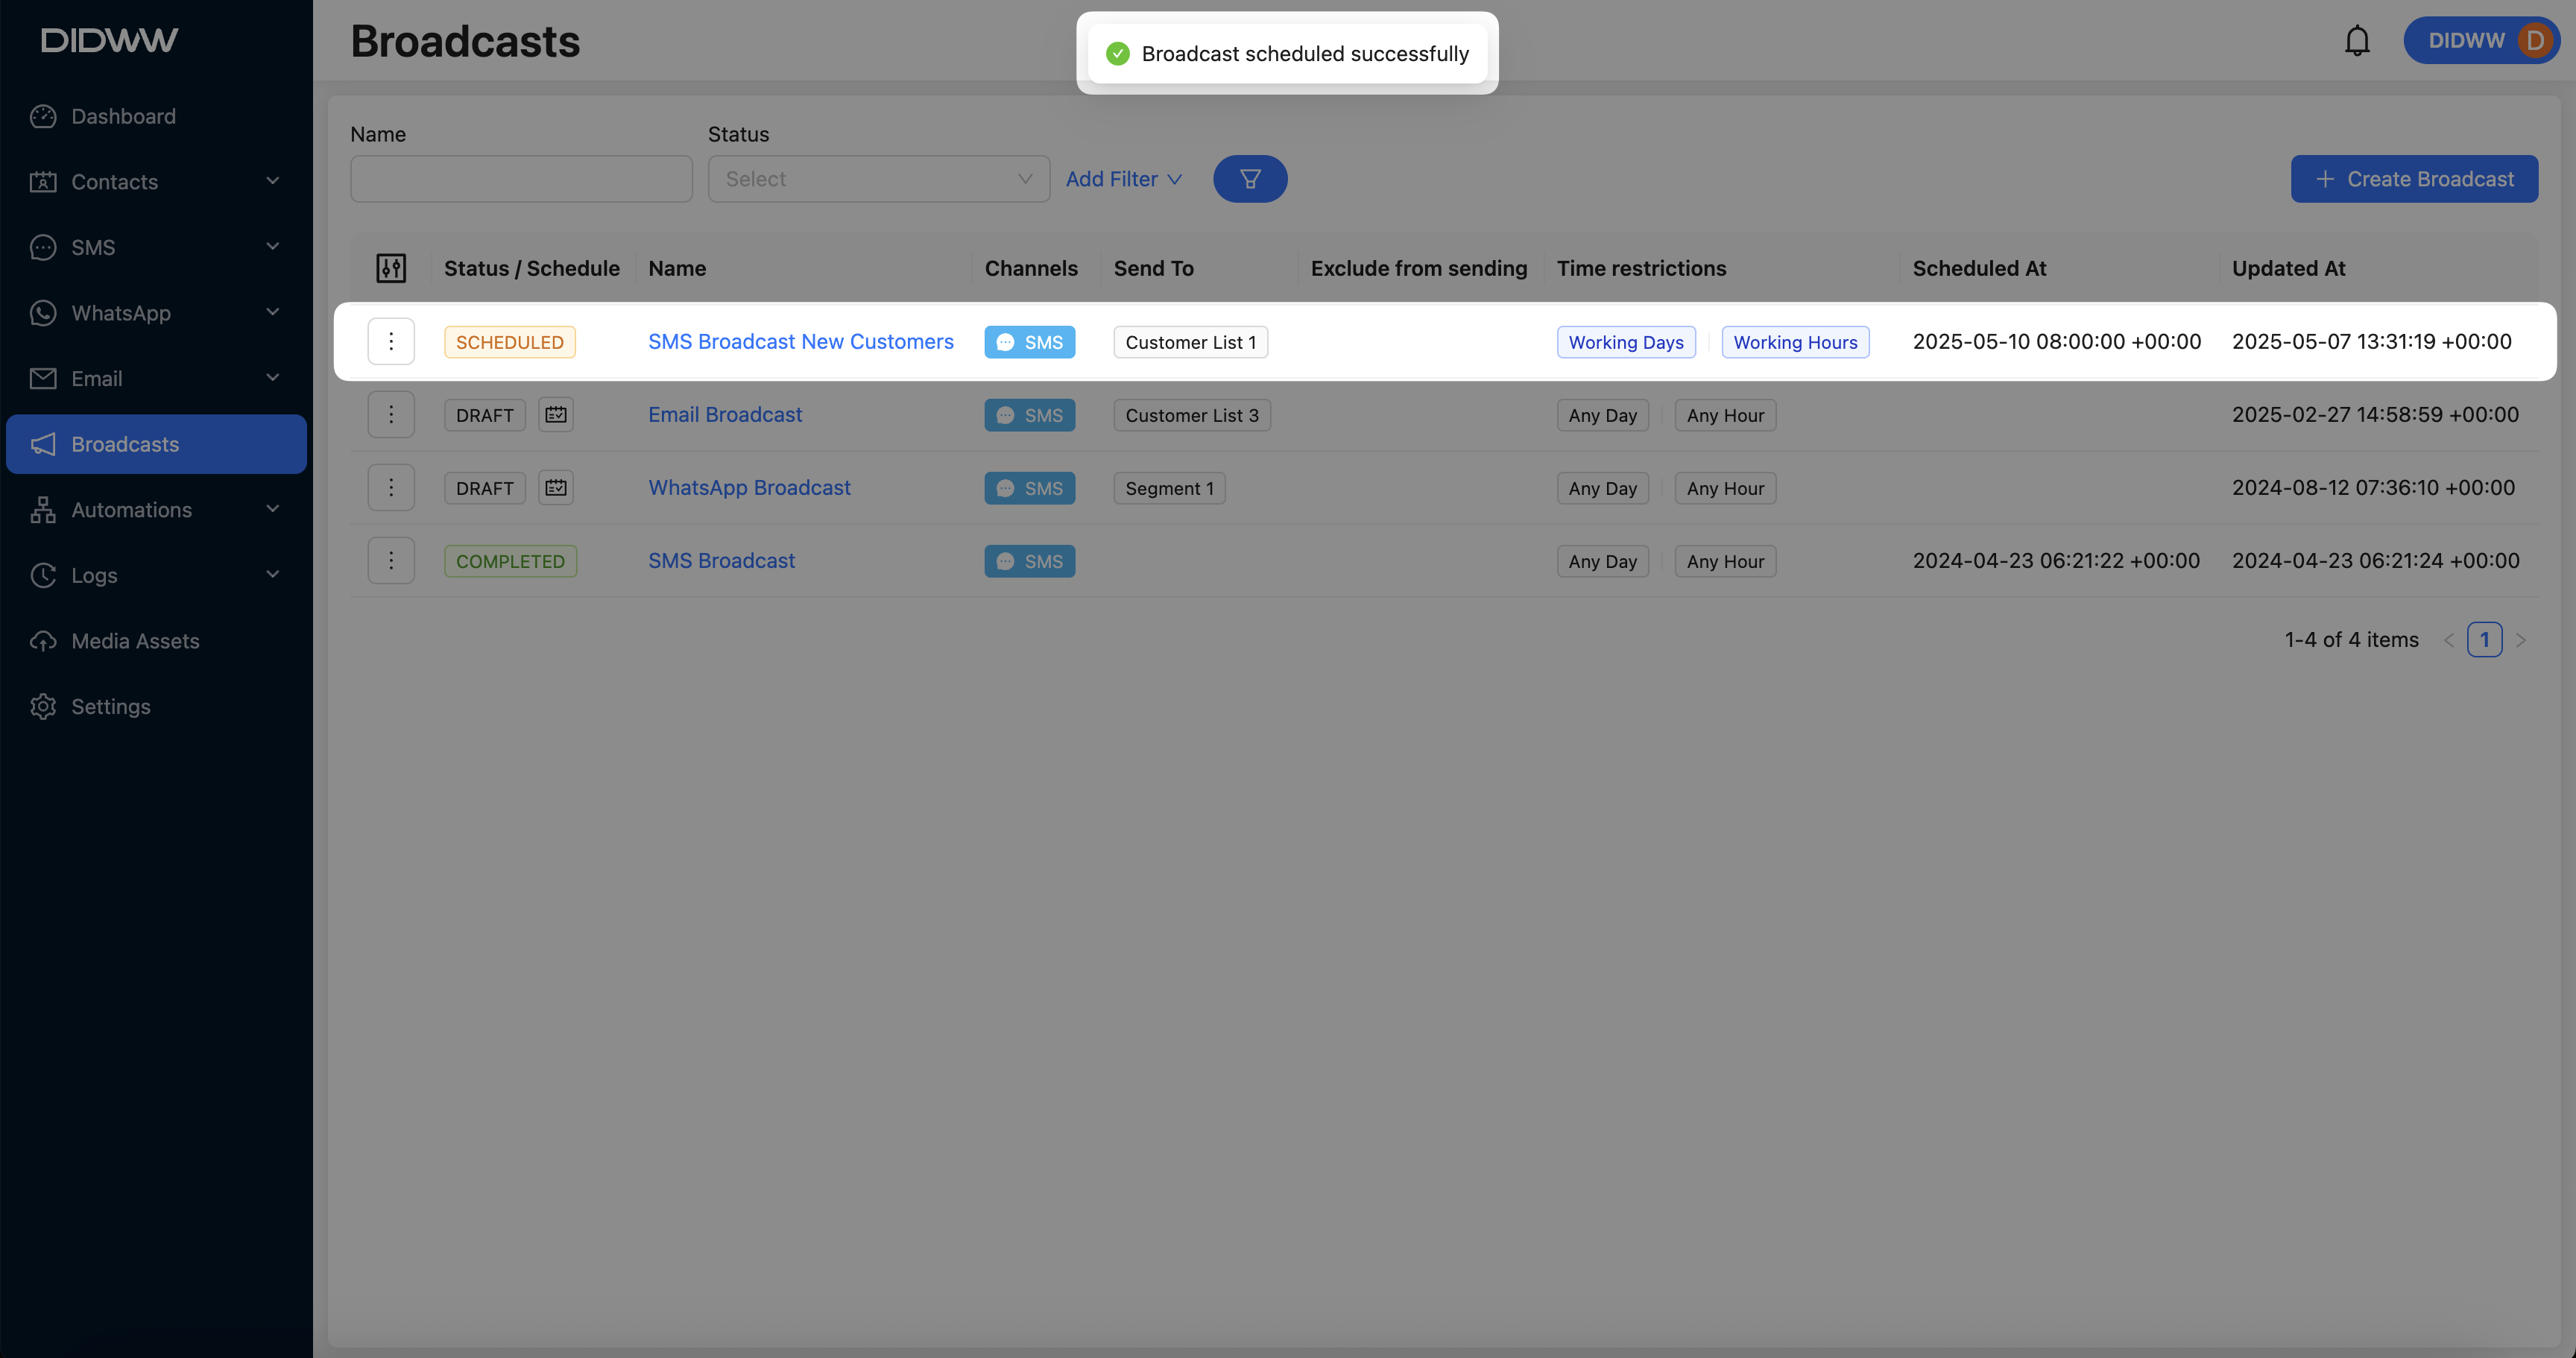Click Create Broadcast button
The height and width of the screenshot is (1358, 2576).
(2413, 179)
